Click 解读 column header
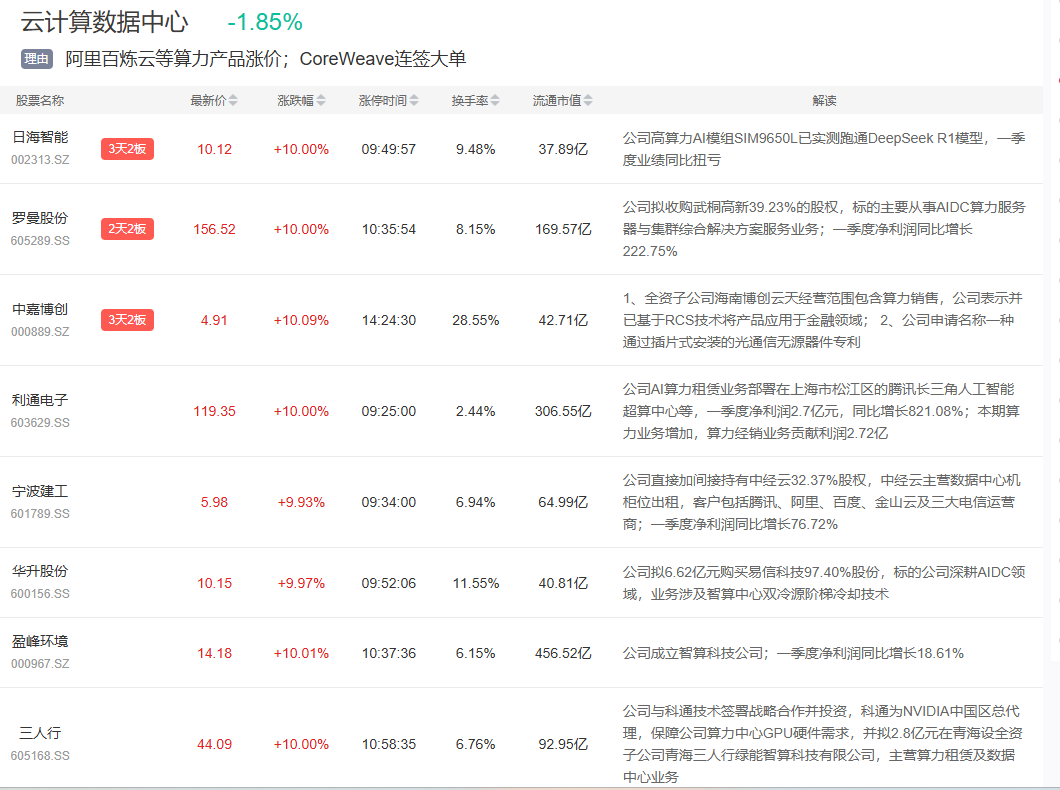This screenshot has width=1060, height=790. 824,101
